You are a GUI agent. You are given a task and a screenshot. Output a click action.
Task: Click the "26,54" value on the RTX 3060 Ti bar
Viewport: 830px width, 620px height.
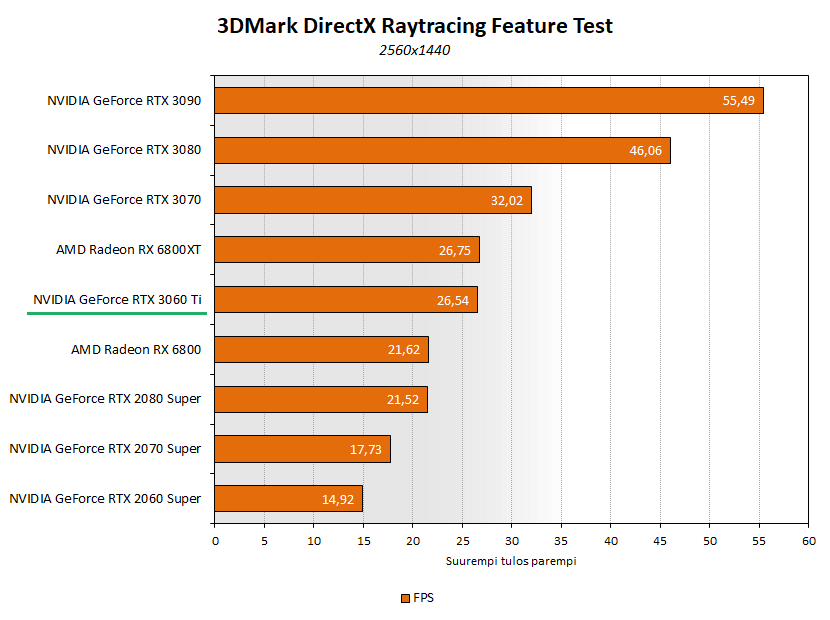point(453,301)
